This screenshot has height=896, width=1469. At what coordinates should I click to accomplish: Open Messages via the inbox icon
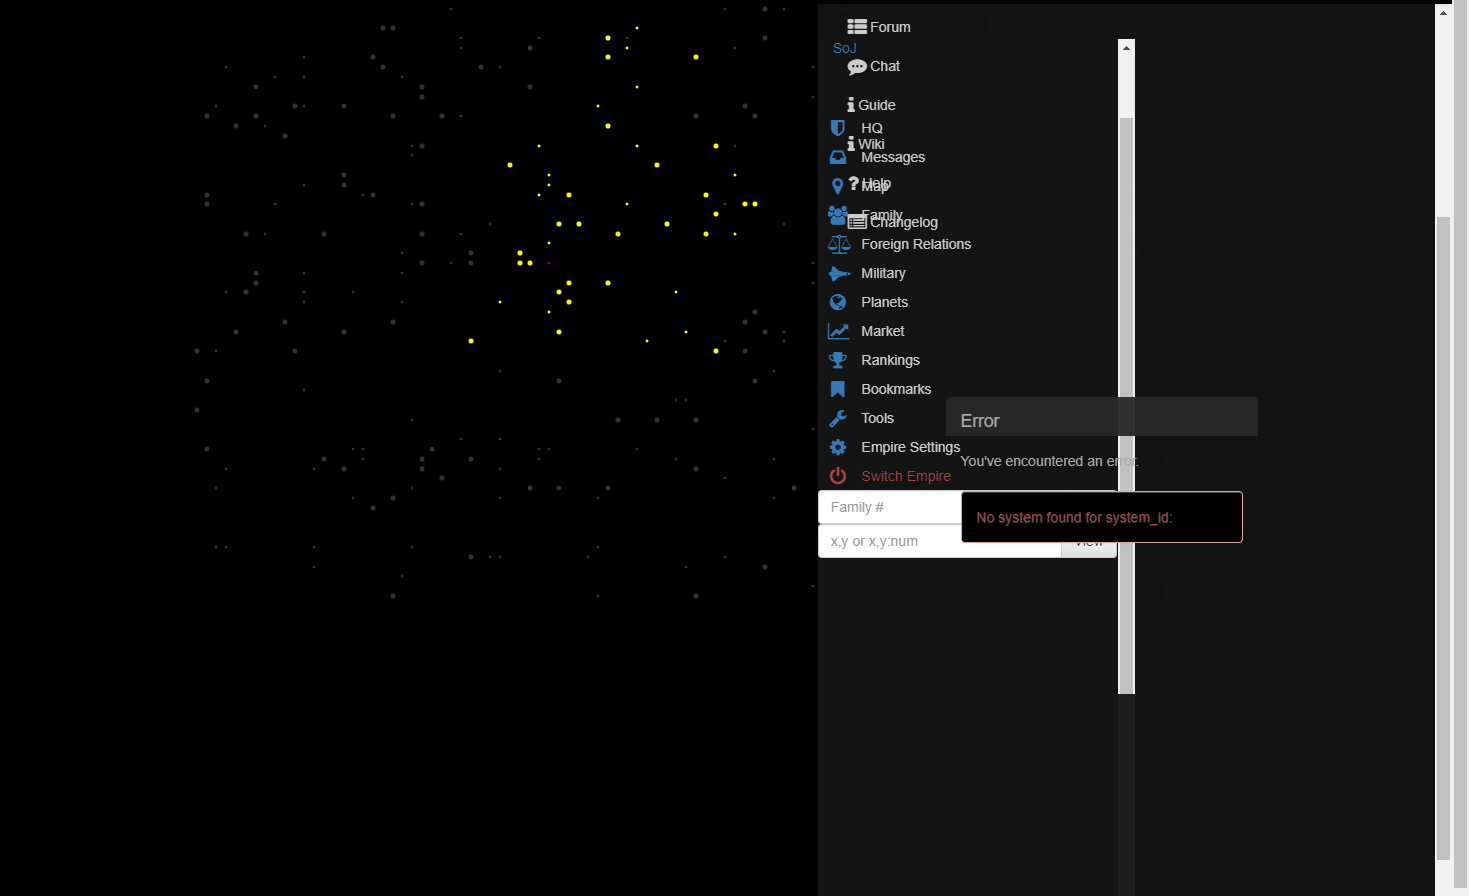pyautogui.click(x=838, y=157)
